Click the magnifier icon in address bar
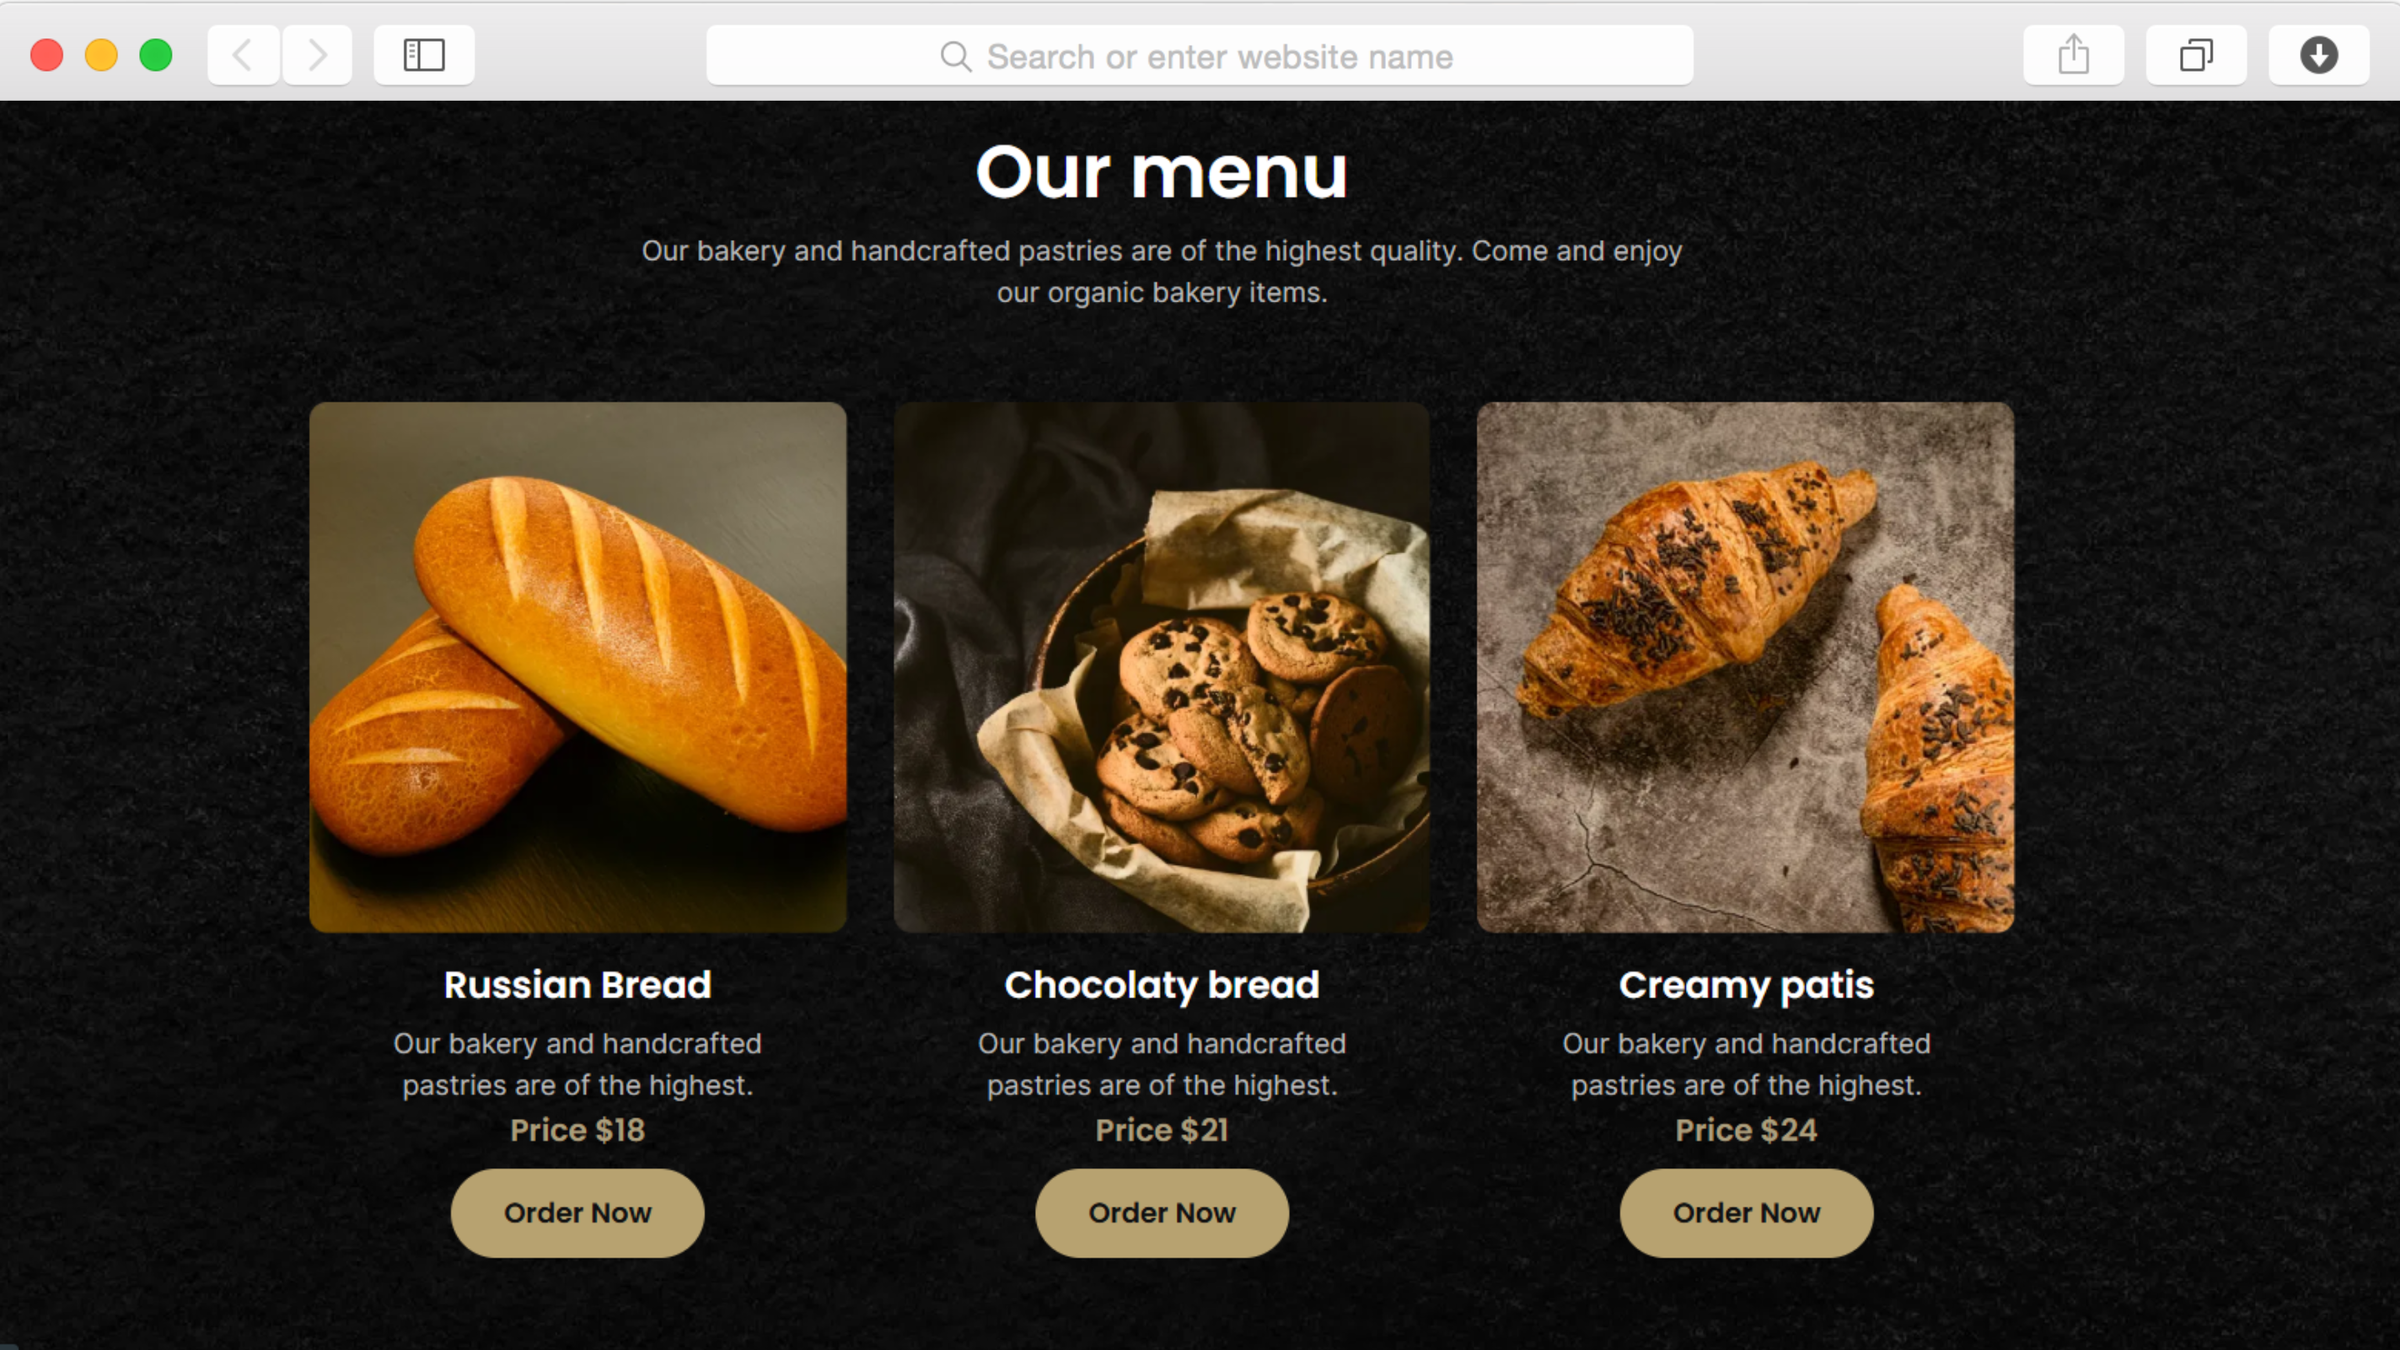This screenshot has height=1350, width=2400. 955,57
